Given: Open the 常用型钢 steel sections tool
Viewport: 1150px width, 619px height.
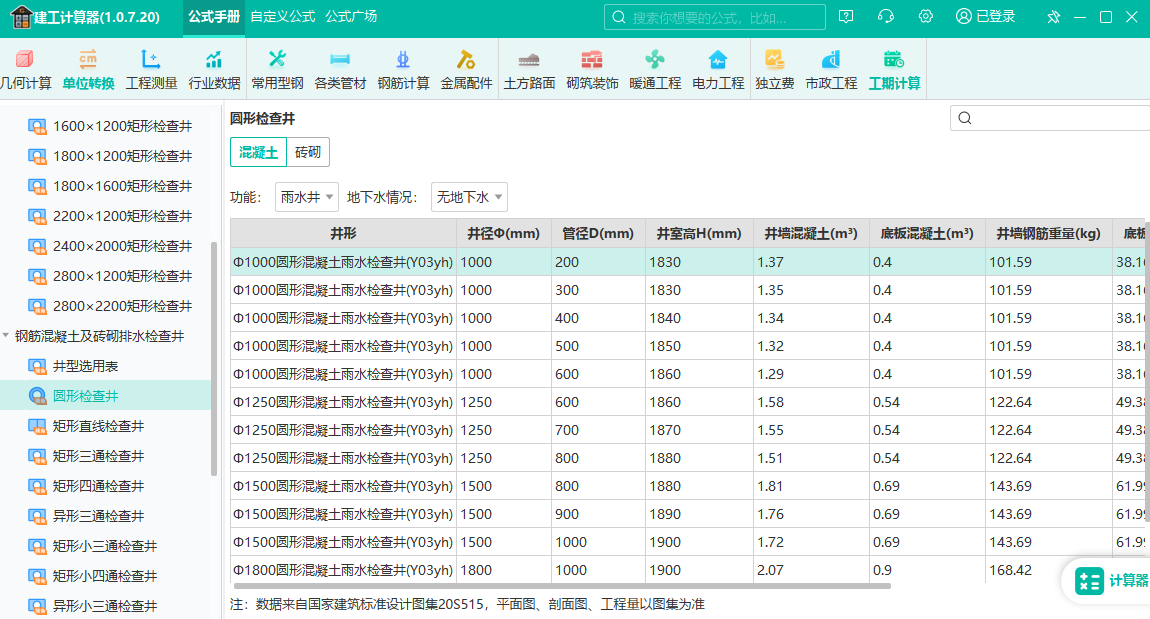Looking at the screenshot, I should point(277,70).
